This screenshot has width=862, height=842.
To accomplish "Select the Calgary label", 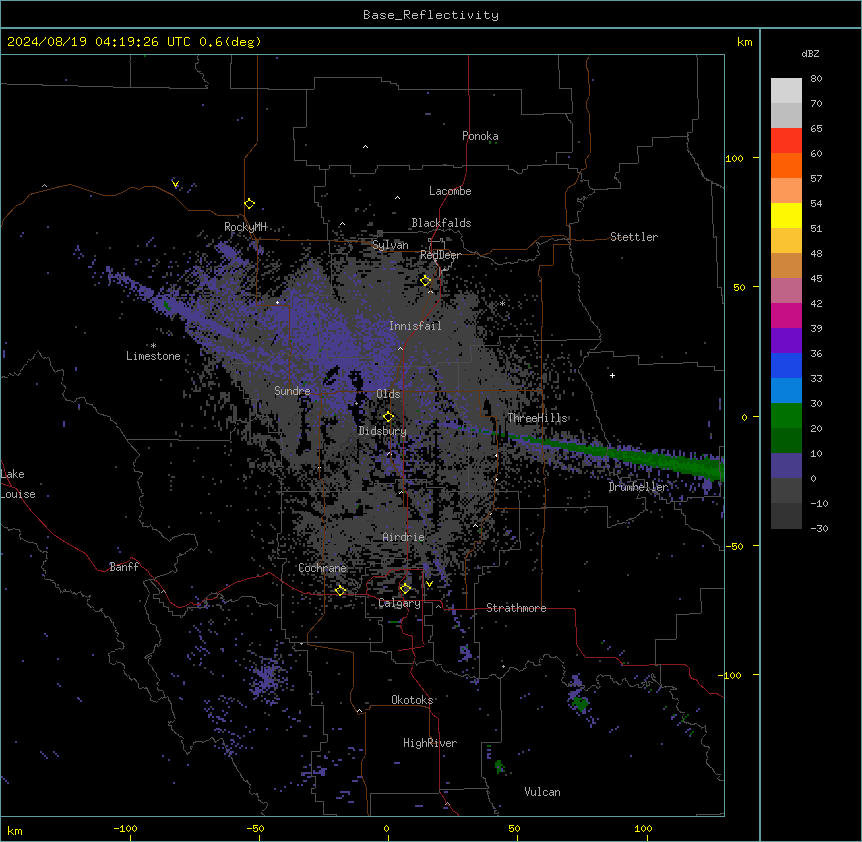I will (x=399, y=603).
